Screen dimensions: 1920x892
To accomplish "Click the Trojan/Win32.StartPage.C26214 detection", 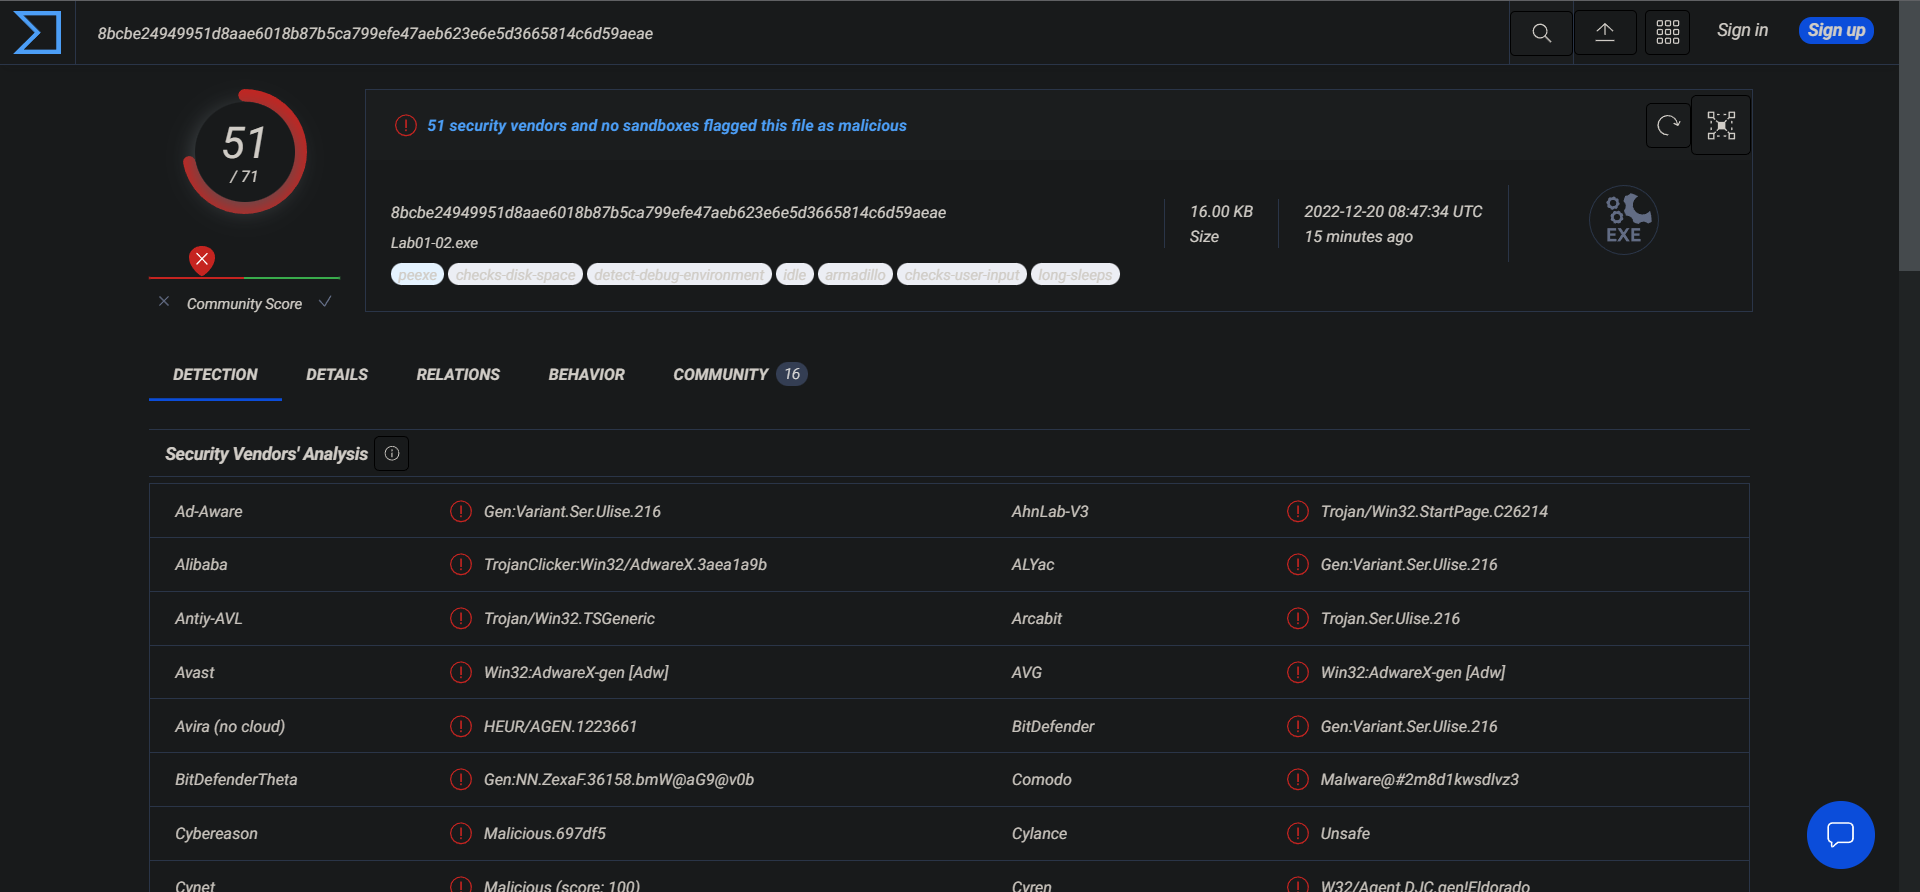I will tap(1434, 511).
